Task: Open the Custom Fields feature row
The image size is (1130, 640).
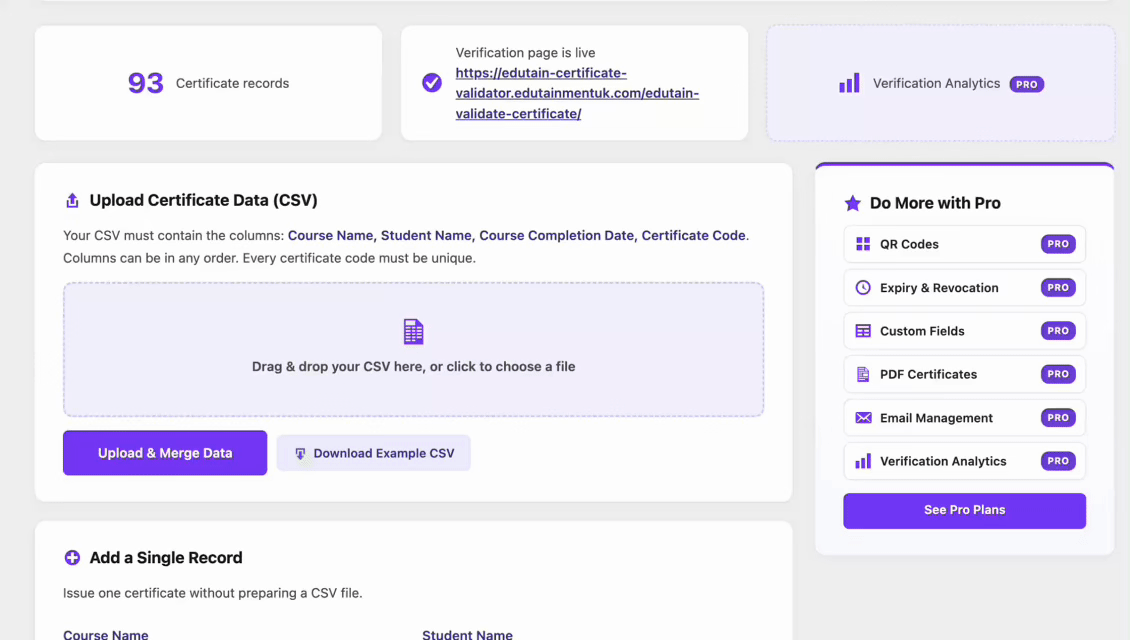Action: point(964,331)
